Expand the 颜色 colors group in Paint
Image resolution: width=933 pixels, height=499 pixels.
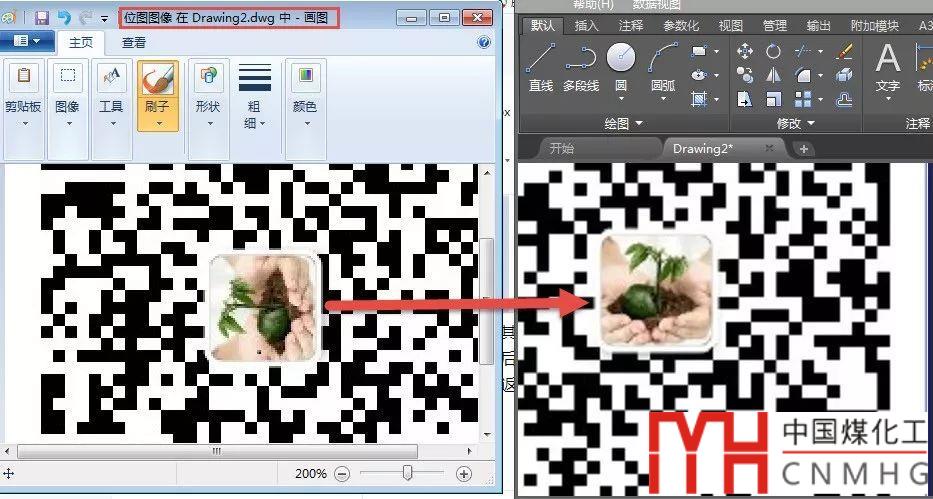[306, 109]
